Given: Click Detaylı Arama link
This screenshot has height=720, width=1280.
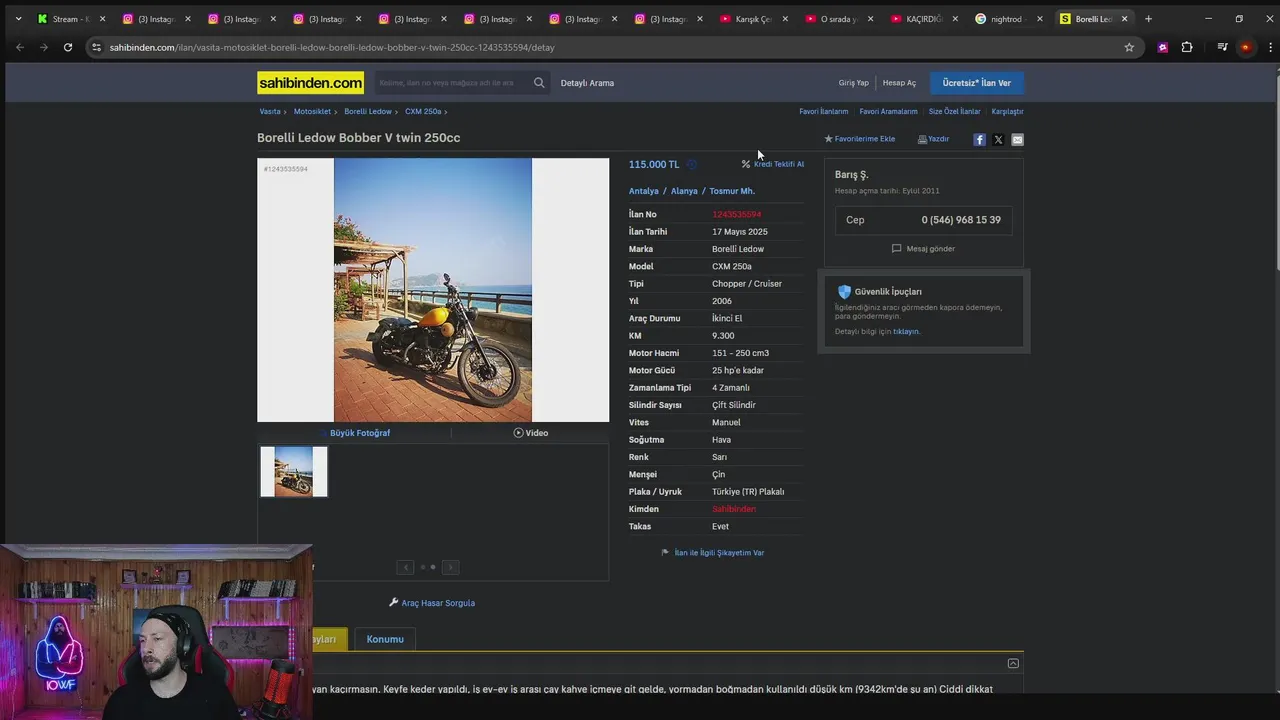Looking at the screenshot, I should point(587,83).
